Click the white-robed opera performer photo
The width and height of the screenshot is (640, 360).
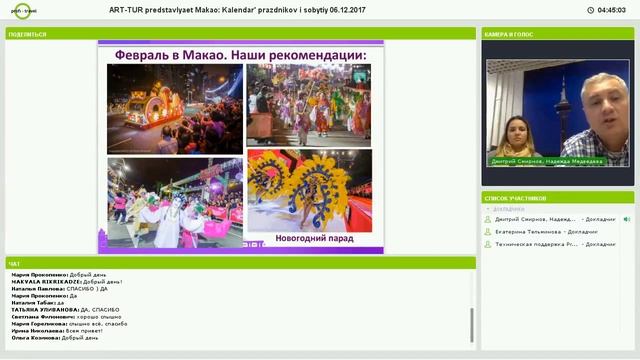coord(175,203)
